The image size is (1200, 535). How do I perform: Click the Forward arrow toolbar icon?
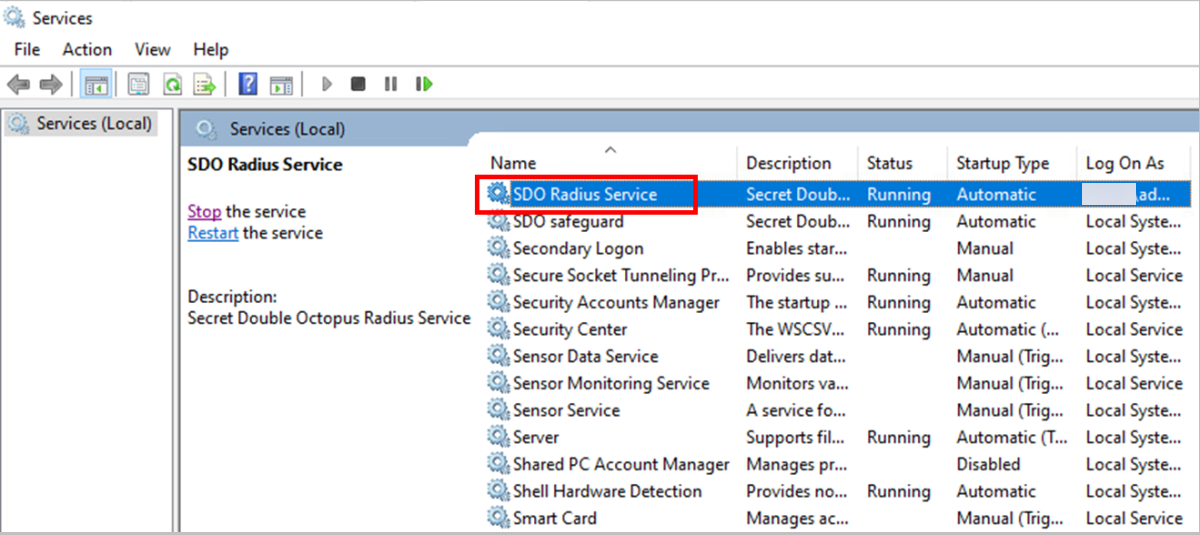tap(50, 85)
